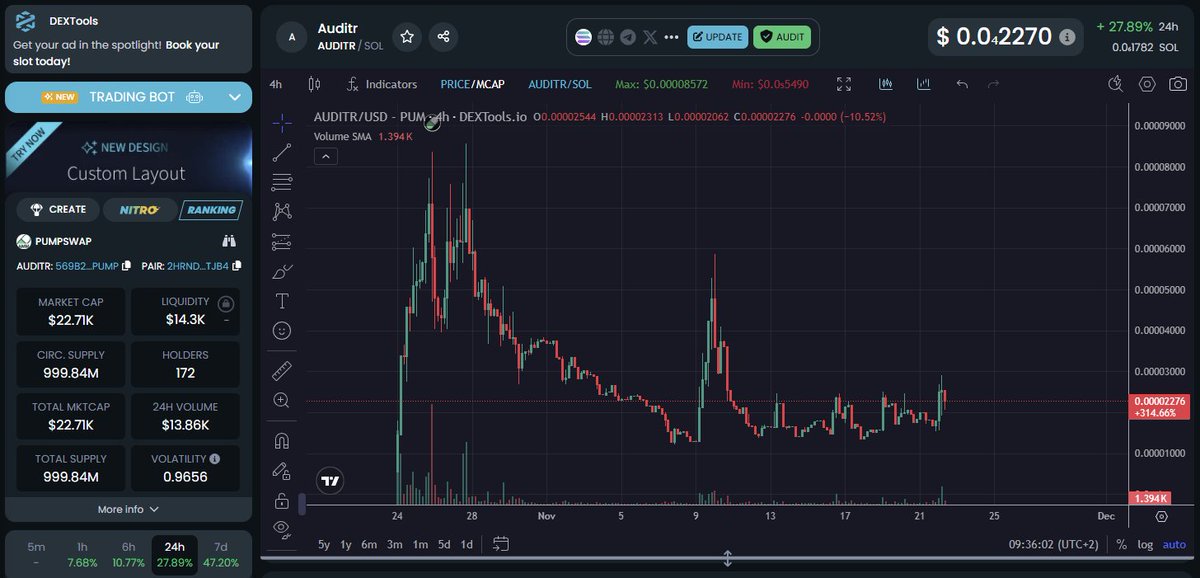The width and height of the screenshot is (1200, 578).
Task: Select the Trend Line drawing tool
Action: 281,152
